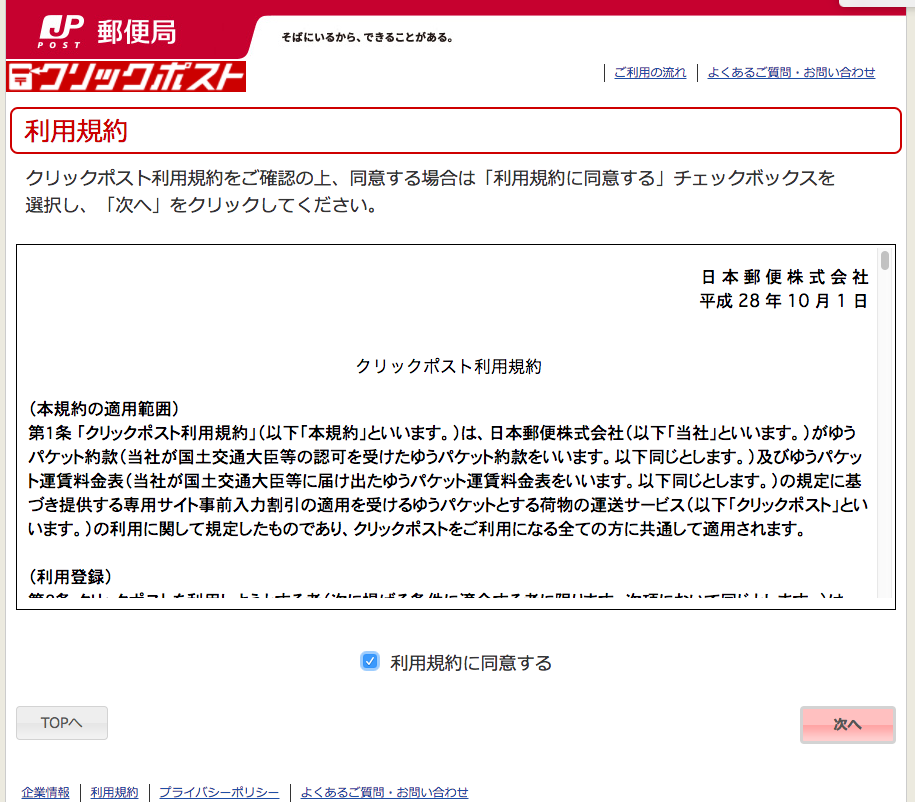This screenshot has width=915, height=802.
Task: Click the terms box scrollbar thumb
Action: [885, 260]
